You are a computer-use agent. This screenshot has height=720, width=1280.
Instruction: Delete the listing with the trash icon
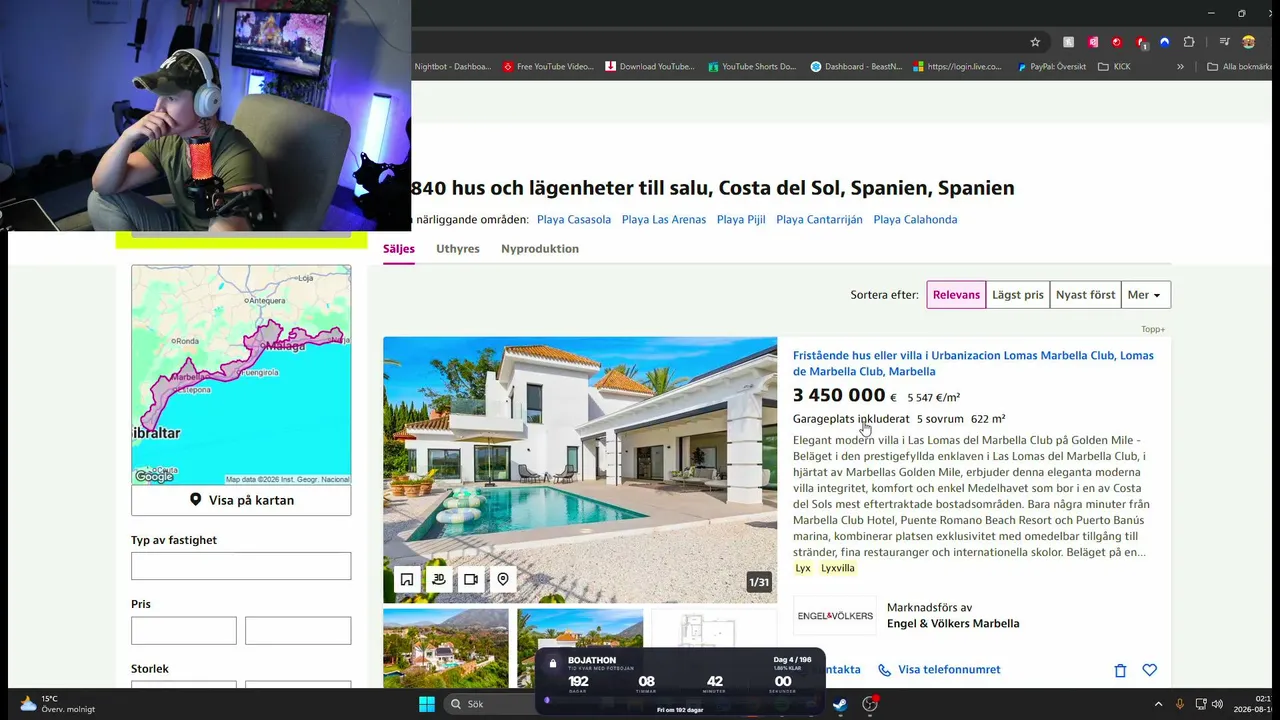point(1120,670)
